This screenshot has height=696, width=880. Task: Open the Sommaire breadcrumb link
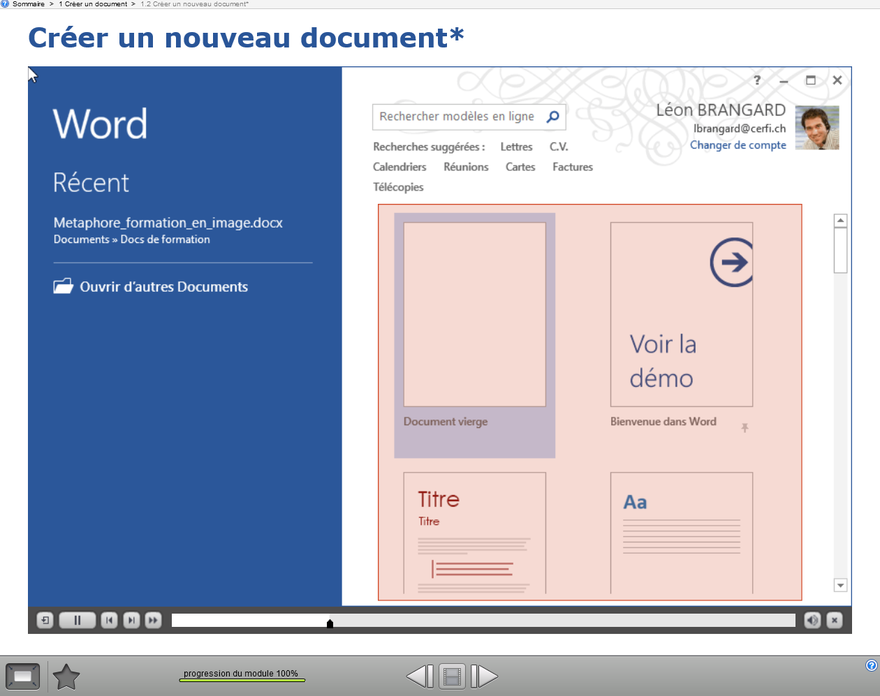point(28,4)
